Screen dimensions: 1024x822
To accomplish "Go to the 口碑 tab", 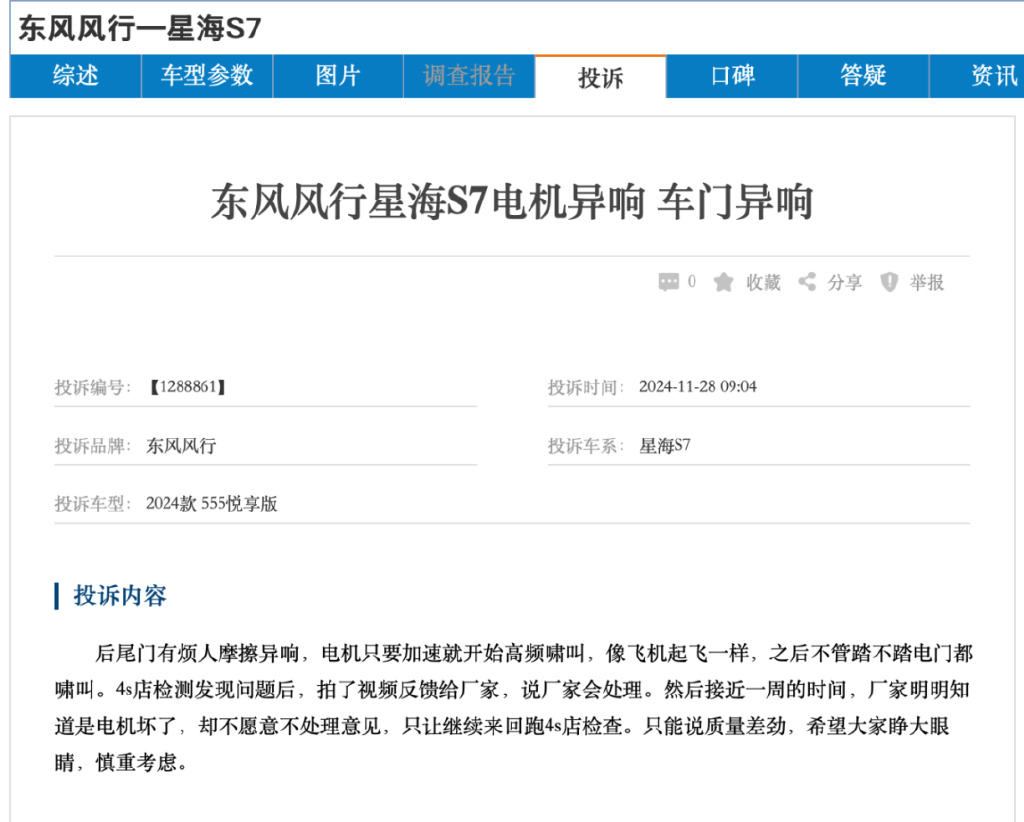I will point(733,76).
